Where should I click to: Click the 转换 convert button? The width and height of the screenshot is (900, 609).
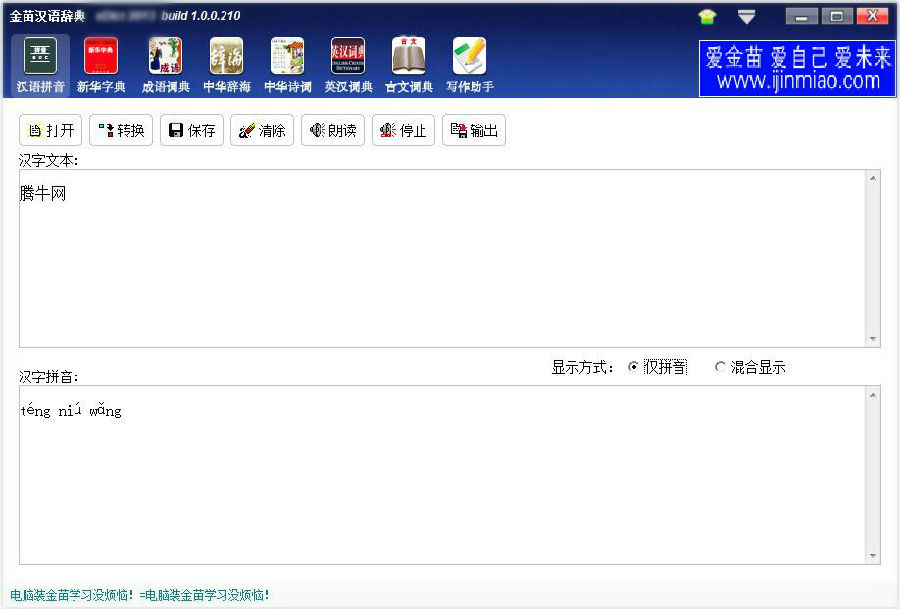[121, 130]
